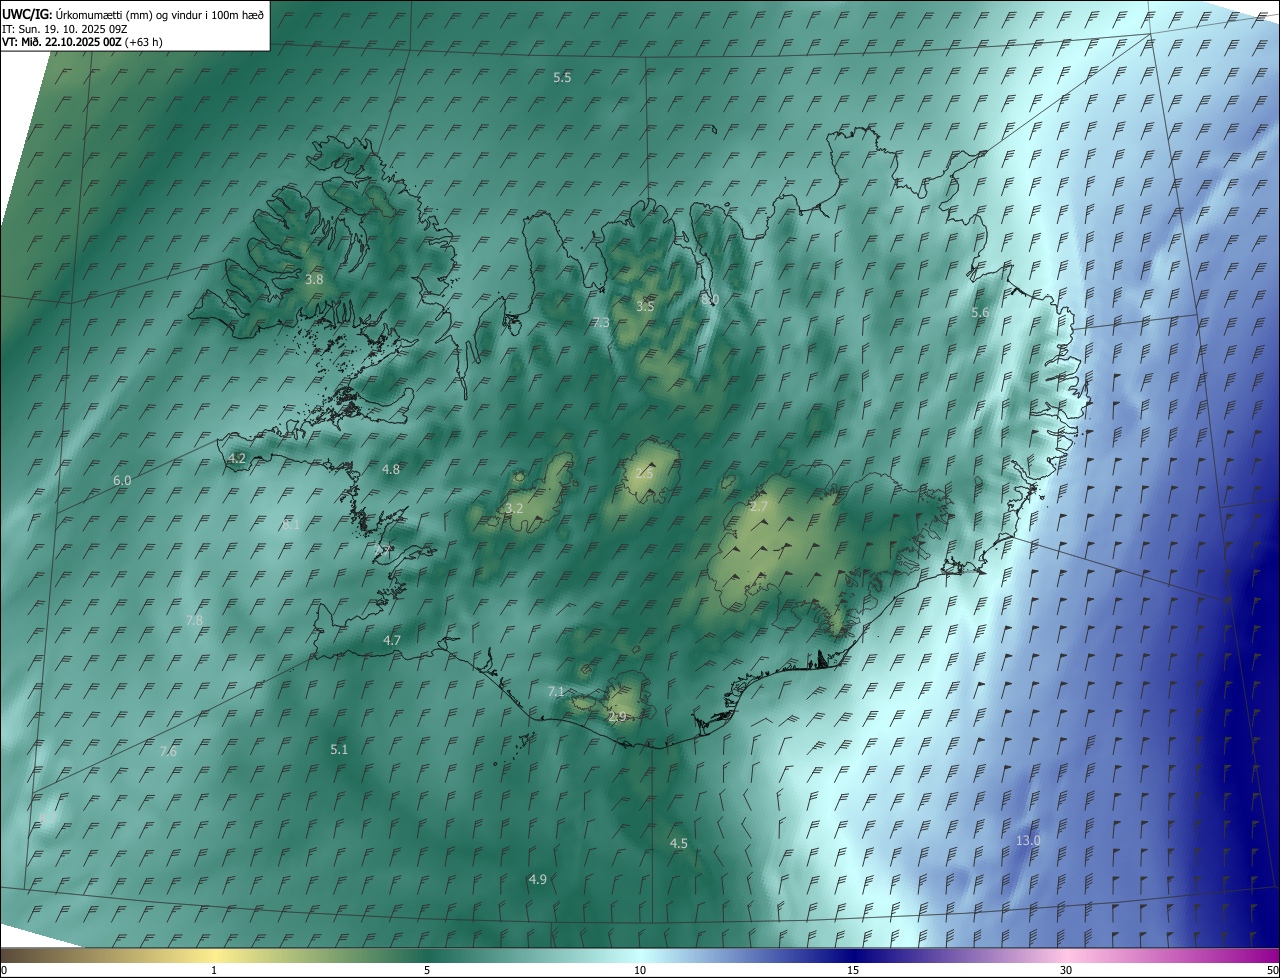Select the 3.8 value in the Westfjords

pyautogui.click(x=314, y=279)
